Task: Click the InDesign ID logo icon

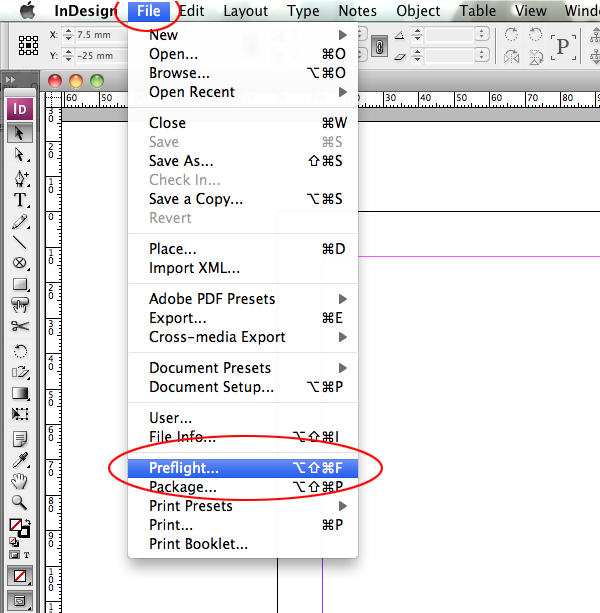Action: [20, 109]
